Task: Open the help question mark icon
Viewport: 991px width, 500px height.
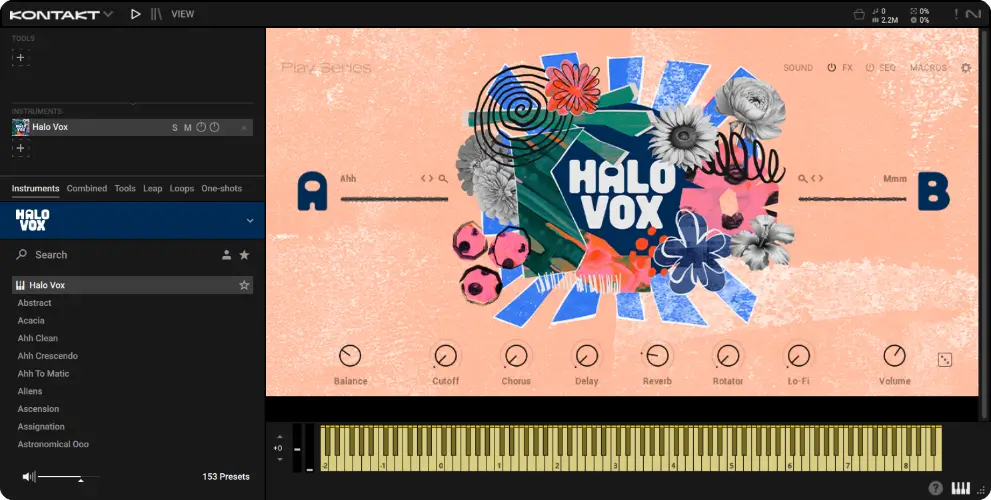Action: (935, 487)
